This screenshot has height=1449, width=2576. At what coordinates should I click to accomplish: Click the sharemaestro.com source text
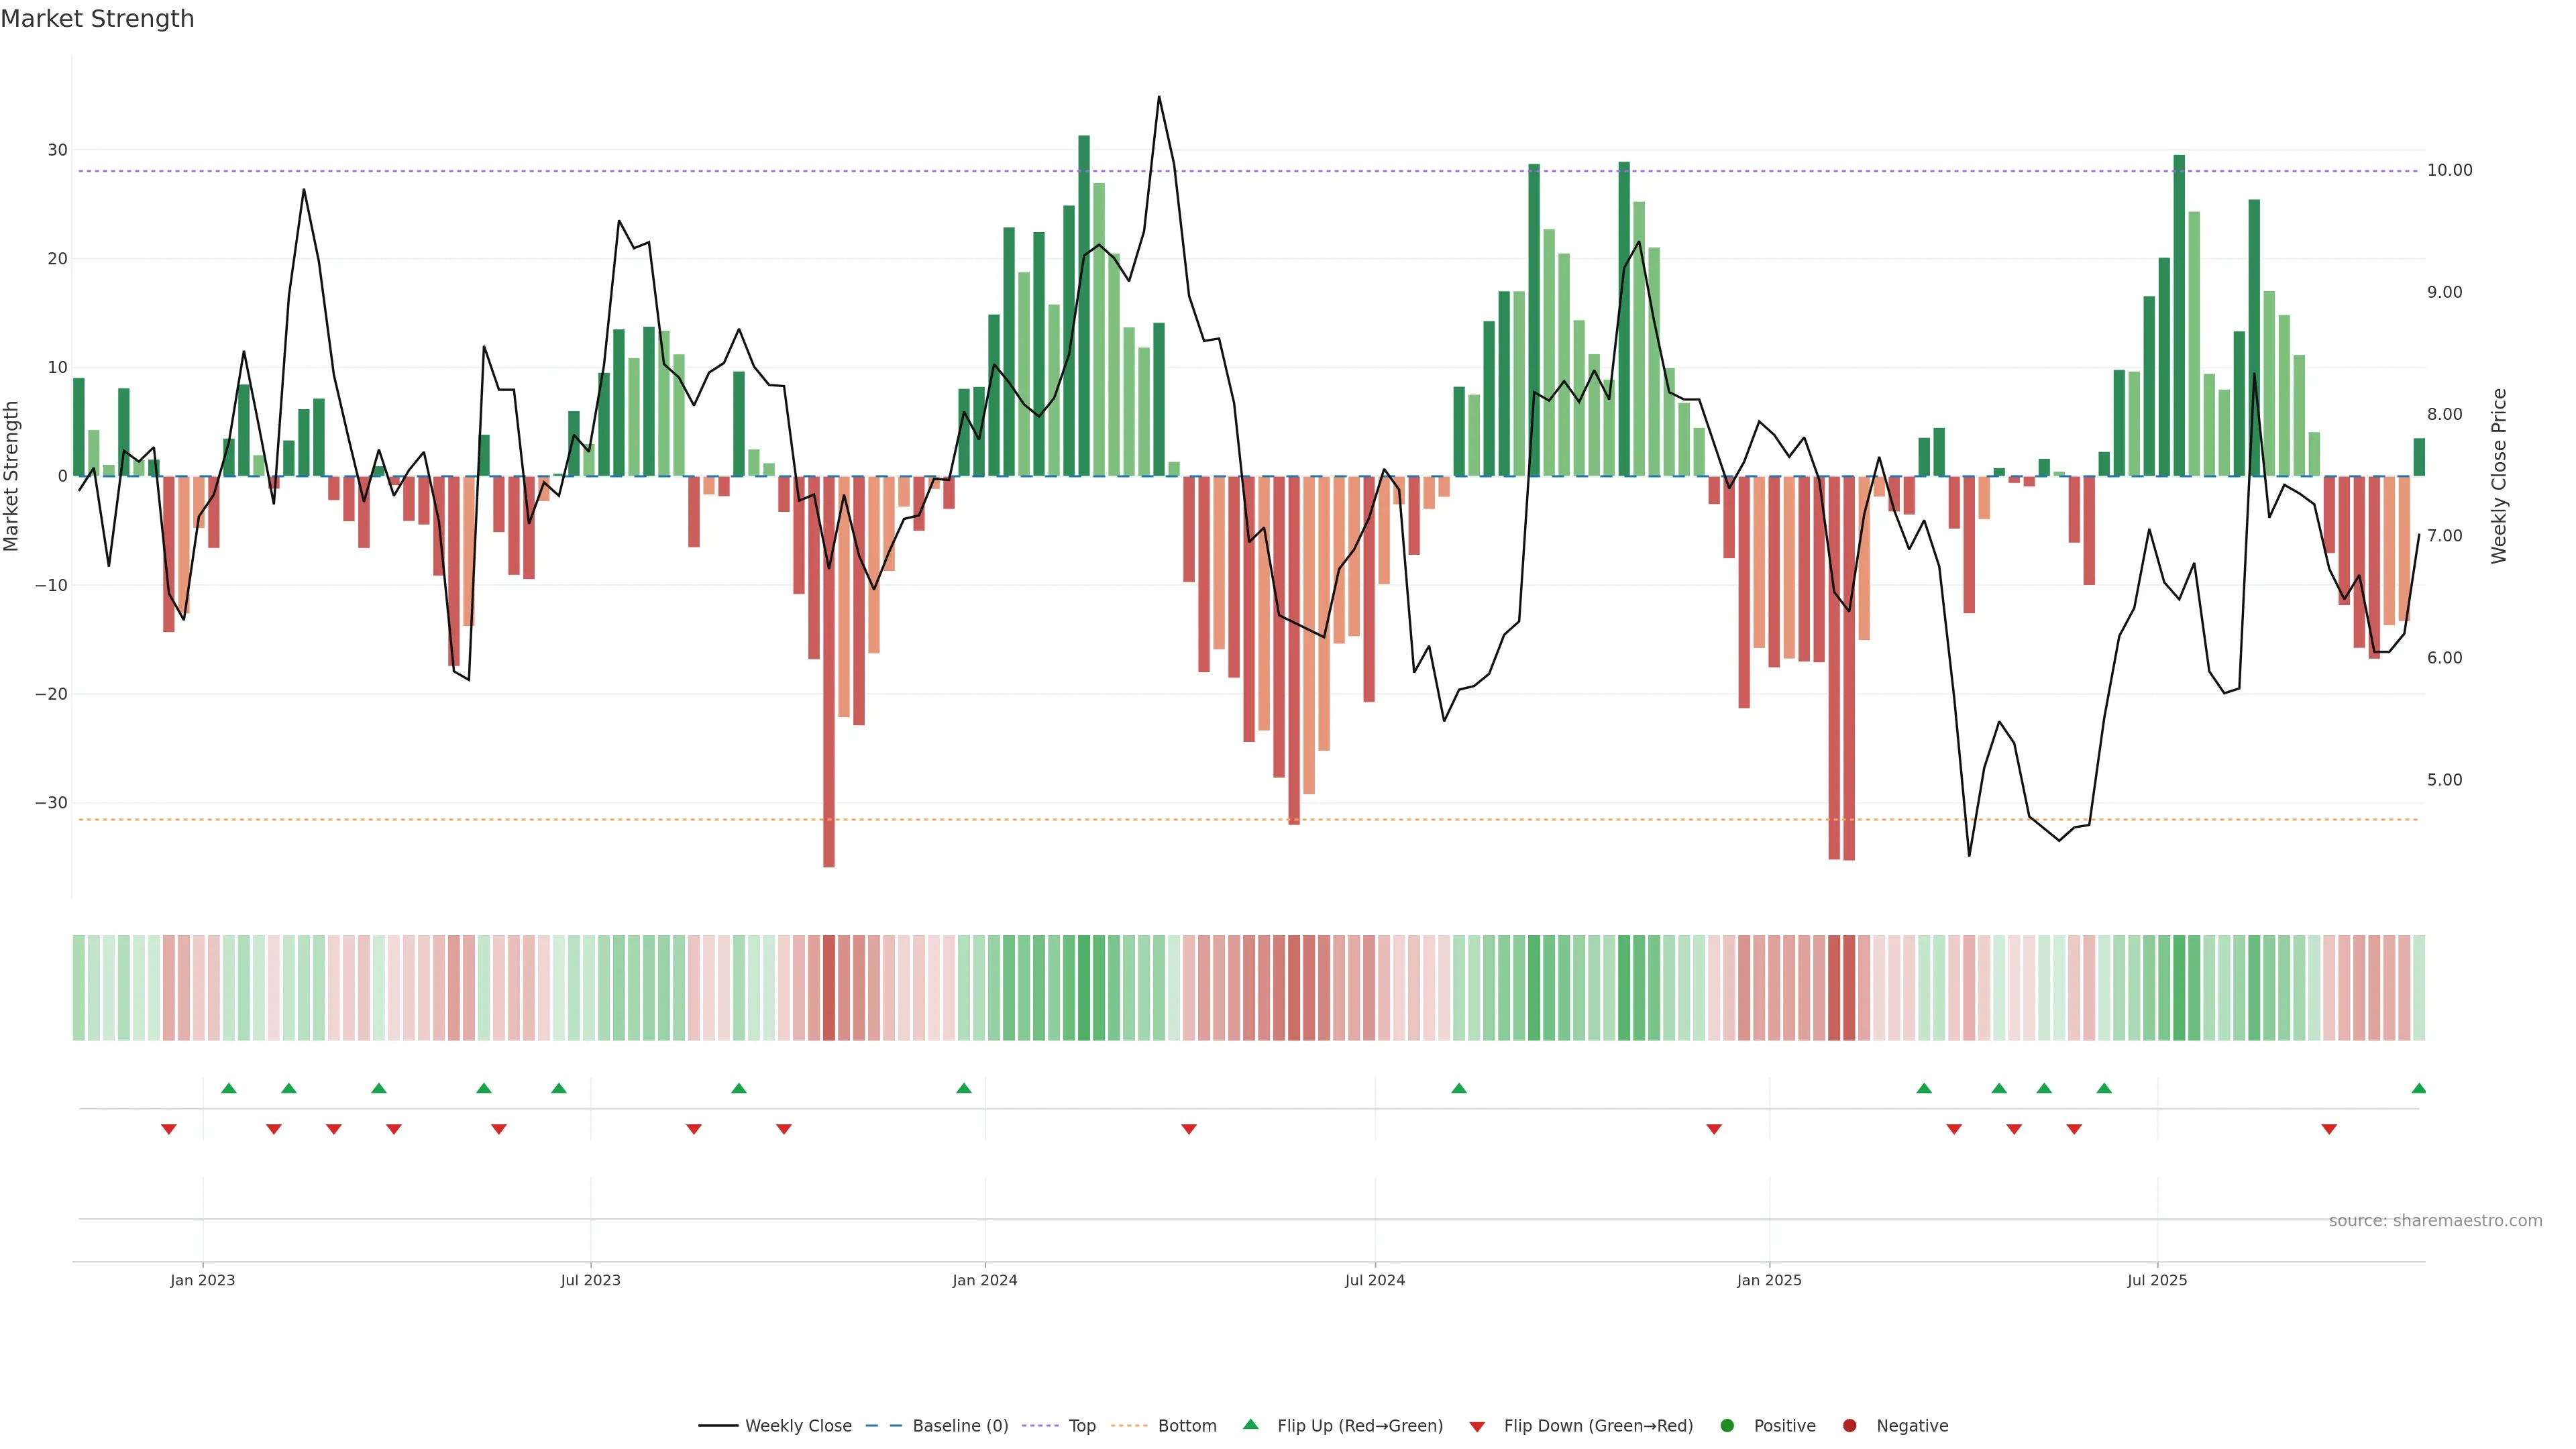tap(2435, 1221)
